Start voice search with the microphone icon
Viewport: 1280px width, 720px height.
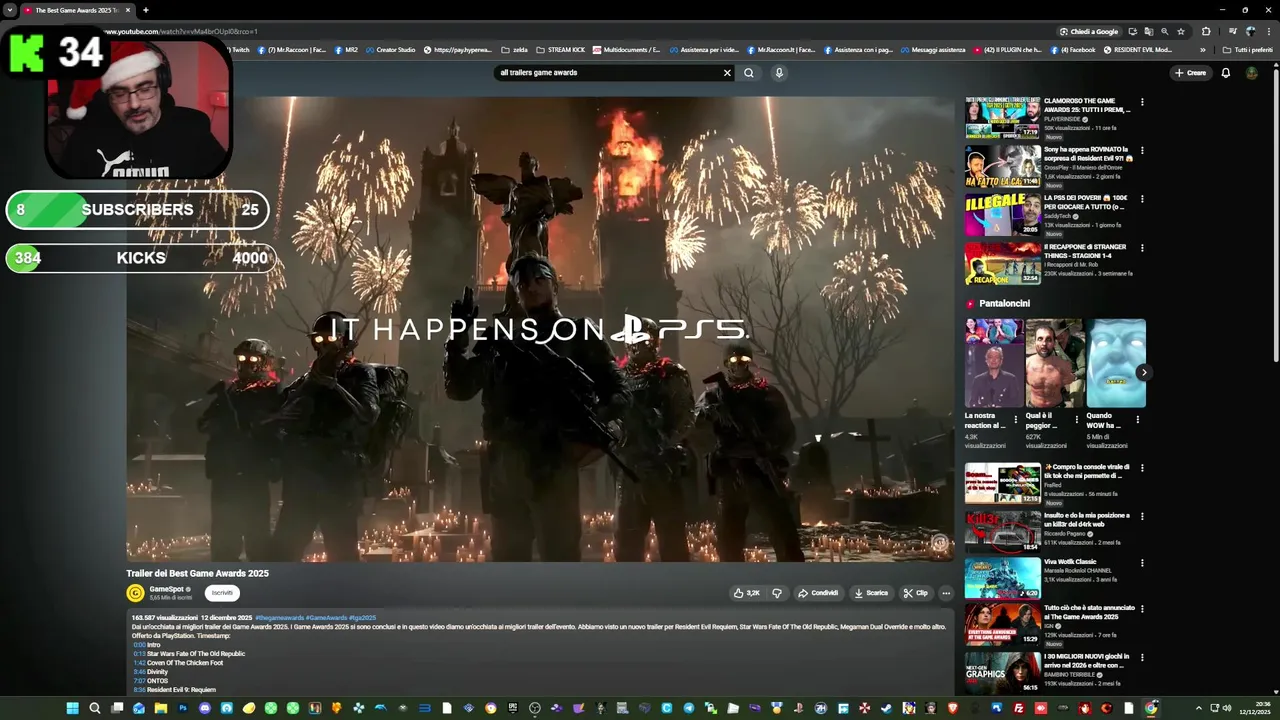point(779,73)
